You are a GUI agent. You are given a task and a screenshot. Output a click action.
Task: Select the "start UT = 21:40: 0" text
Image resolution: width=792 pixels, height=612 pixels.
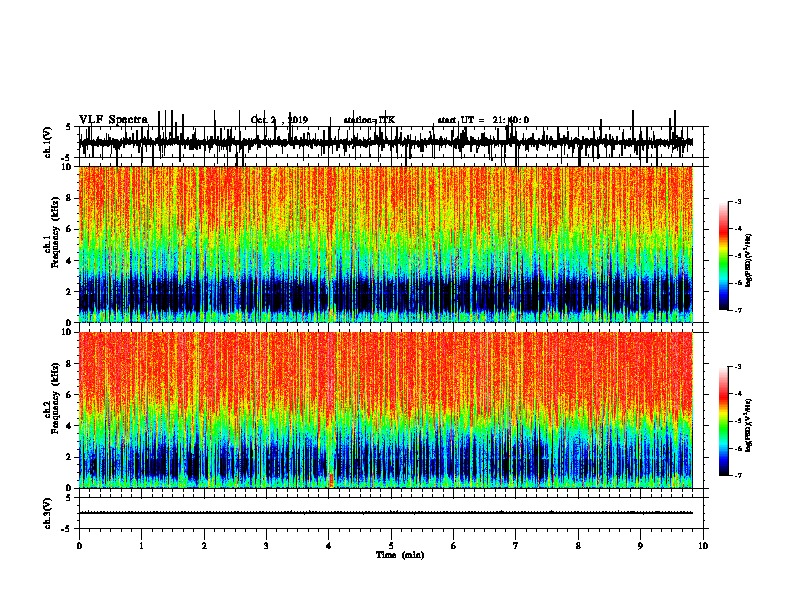483,120
